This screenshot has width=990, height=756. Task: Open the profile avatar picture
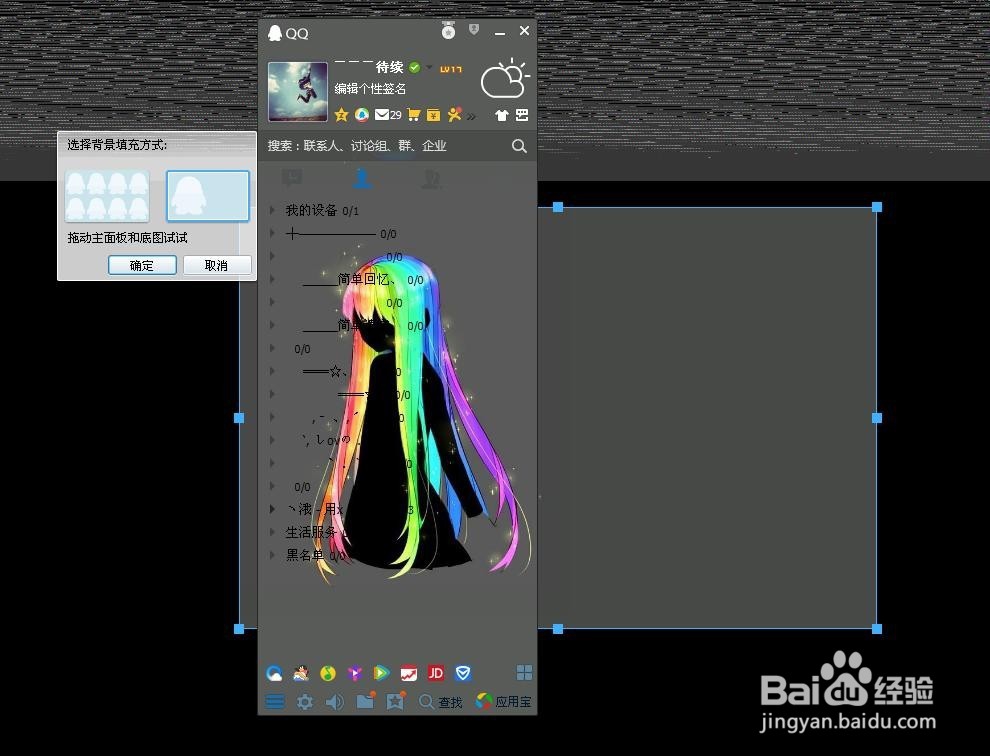(298, 92)
